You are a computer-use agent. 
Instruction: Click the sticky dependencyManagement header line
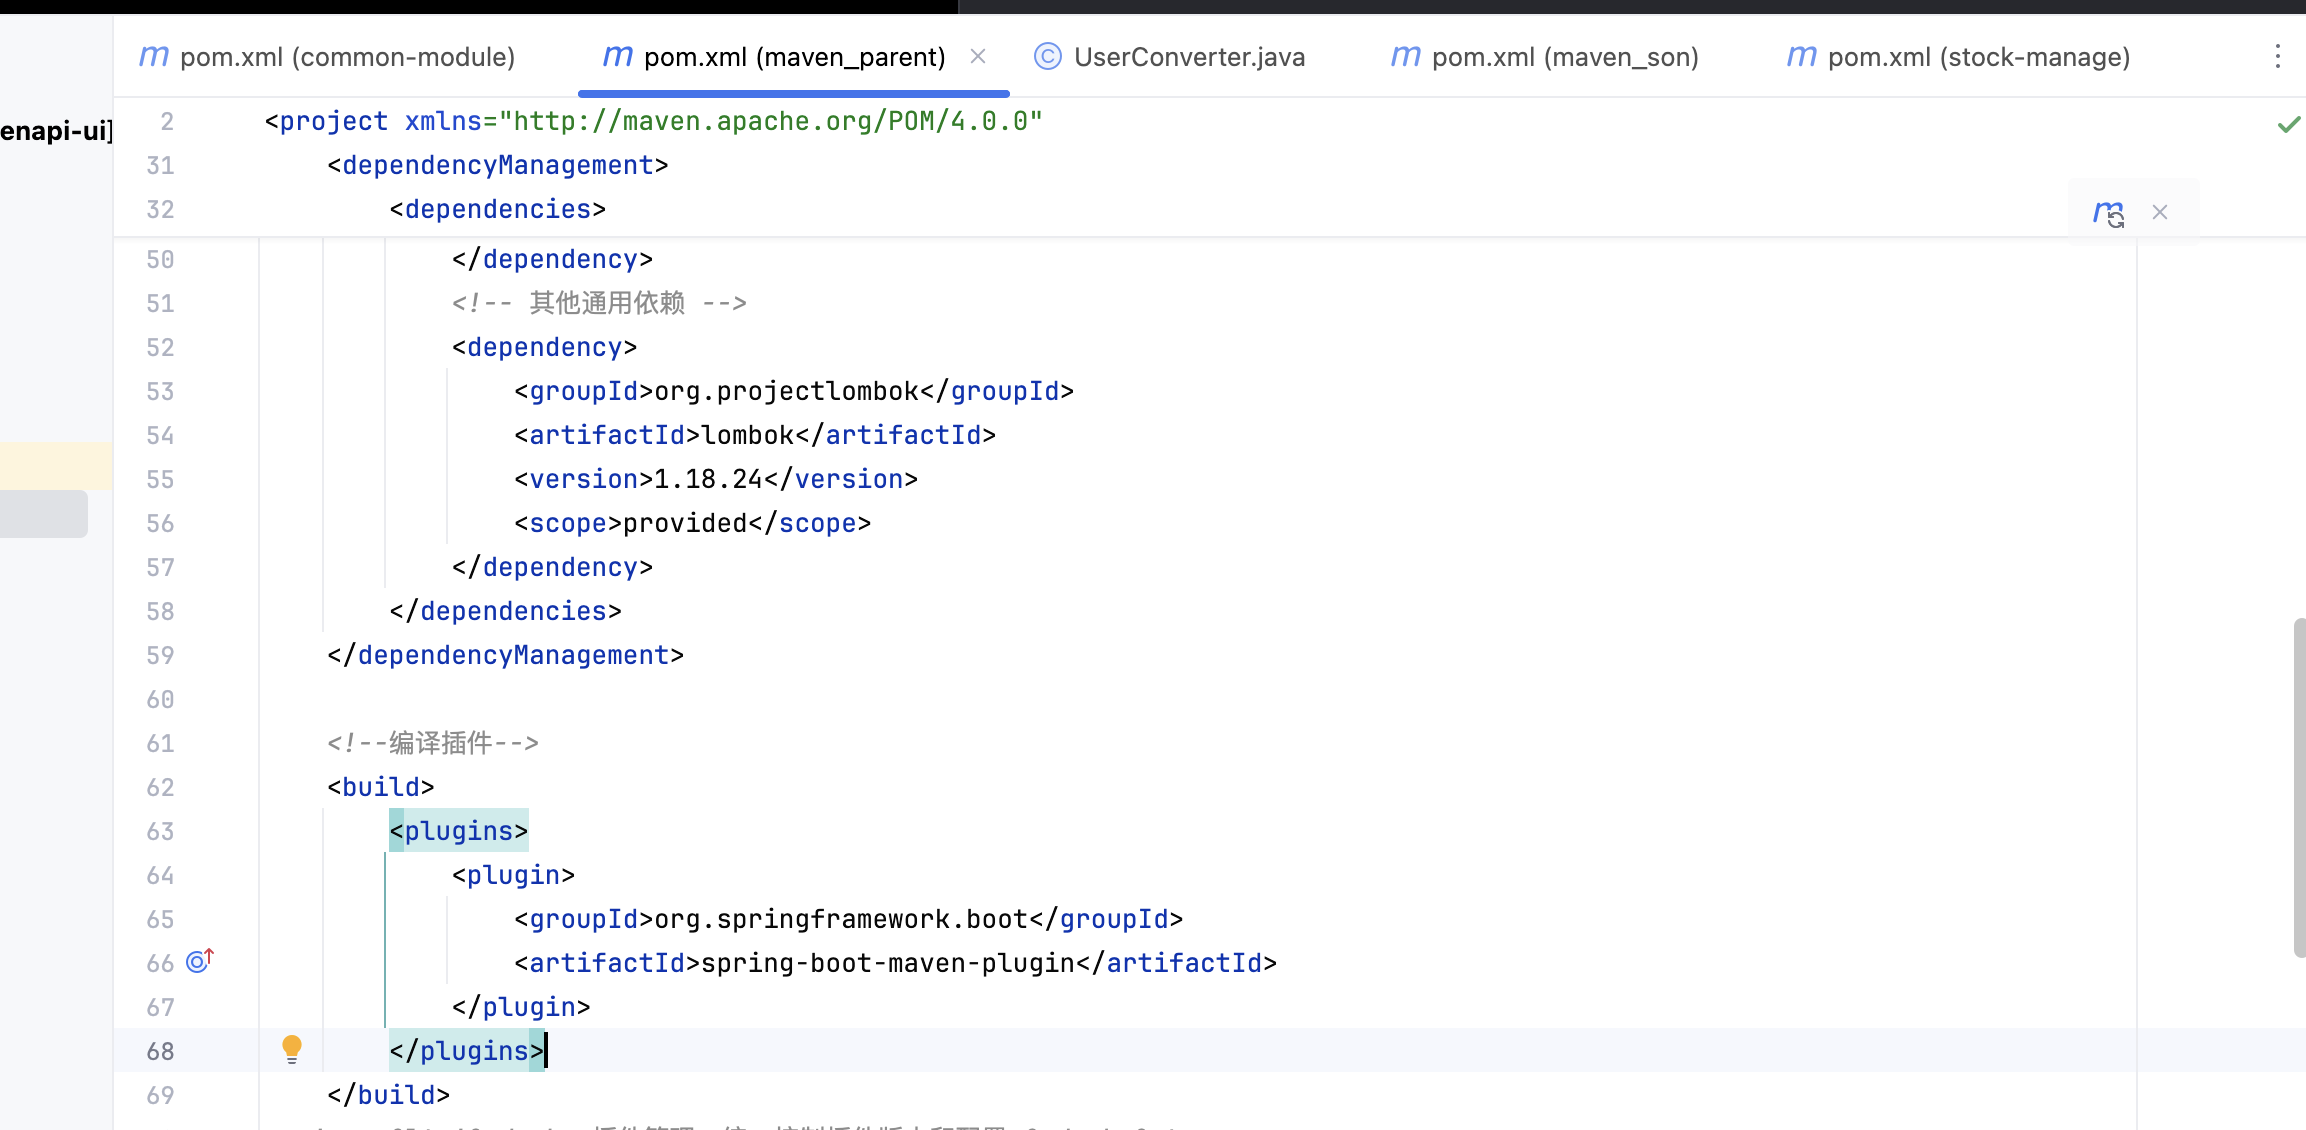(497, 166)
